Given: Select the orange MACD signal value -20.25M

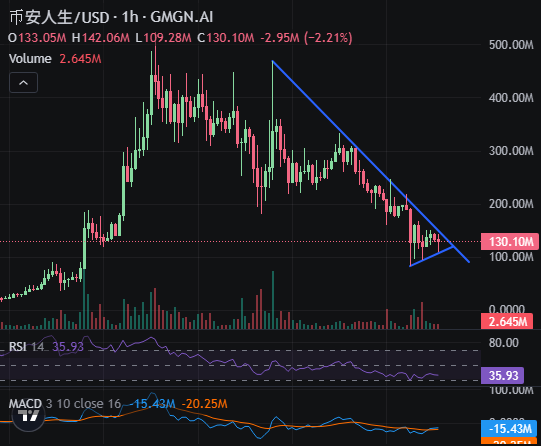Looking at the screenshot, I should coord(204,404).
